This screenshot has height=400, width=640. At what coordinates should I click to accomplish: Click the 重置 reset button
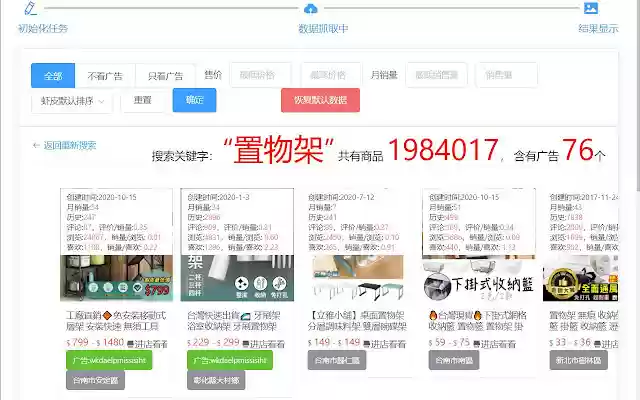[143, 100]
